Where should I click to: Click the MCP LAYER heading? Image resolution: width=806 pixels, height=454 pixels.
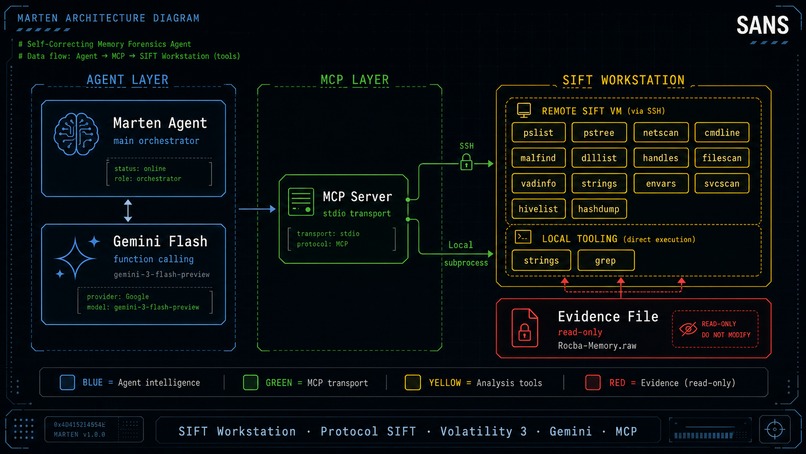[355, 80]
